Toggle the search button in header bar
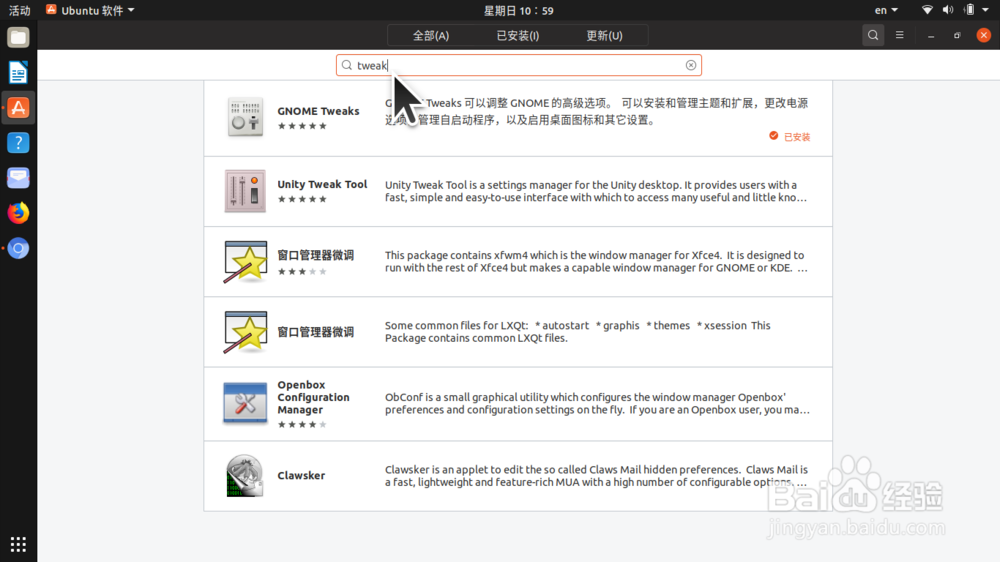 pyautogui.click(x=873, y=35)
